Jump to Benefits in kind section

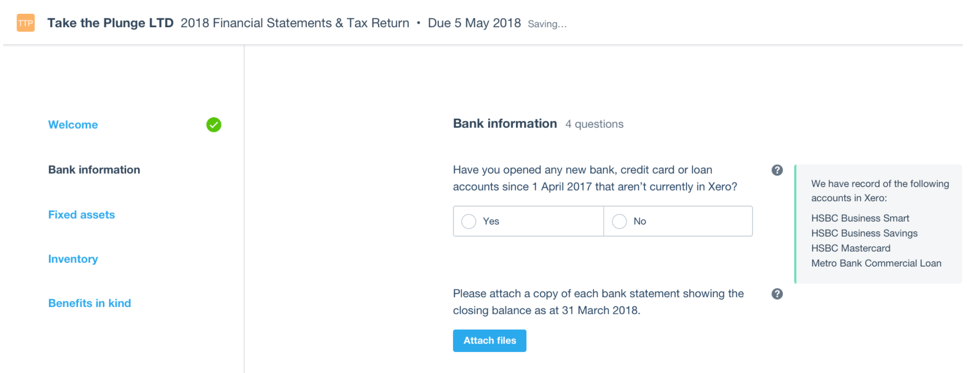(90, 304)
